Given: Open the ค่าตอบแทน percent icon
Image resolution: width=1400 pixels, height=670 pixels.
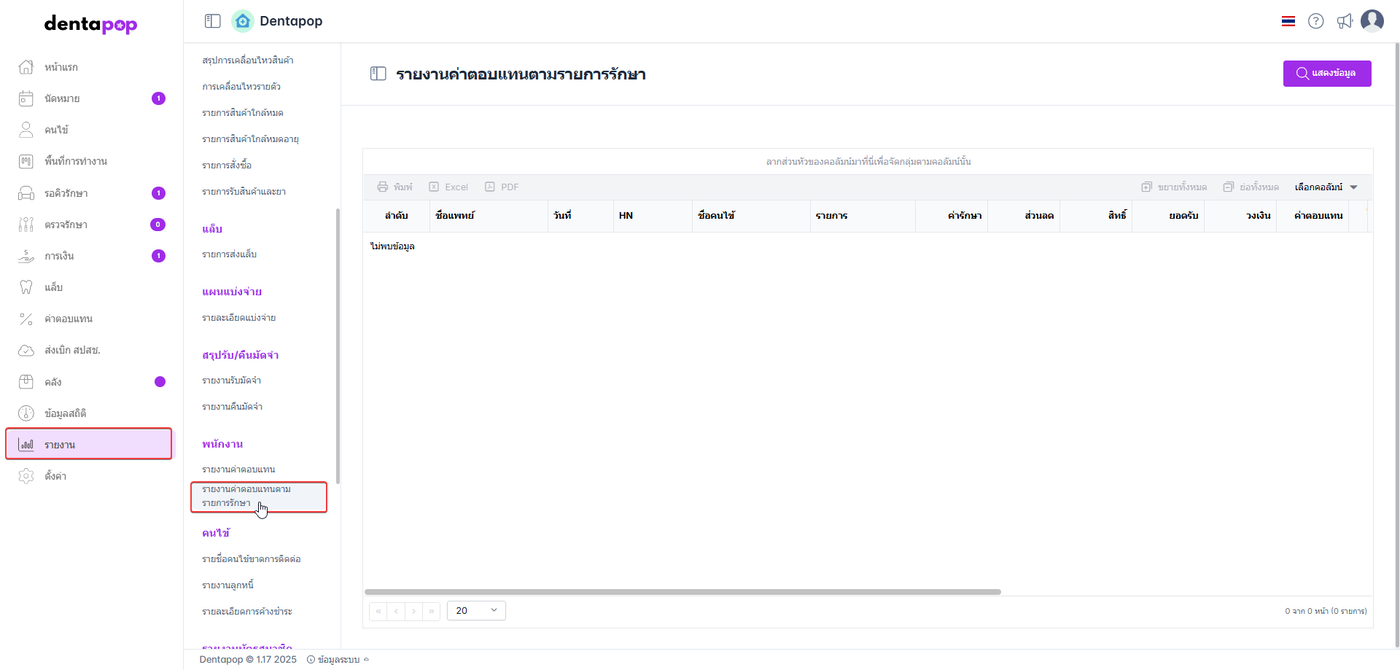Looking at the screenshot, I should (x=27, y=319).
